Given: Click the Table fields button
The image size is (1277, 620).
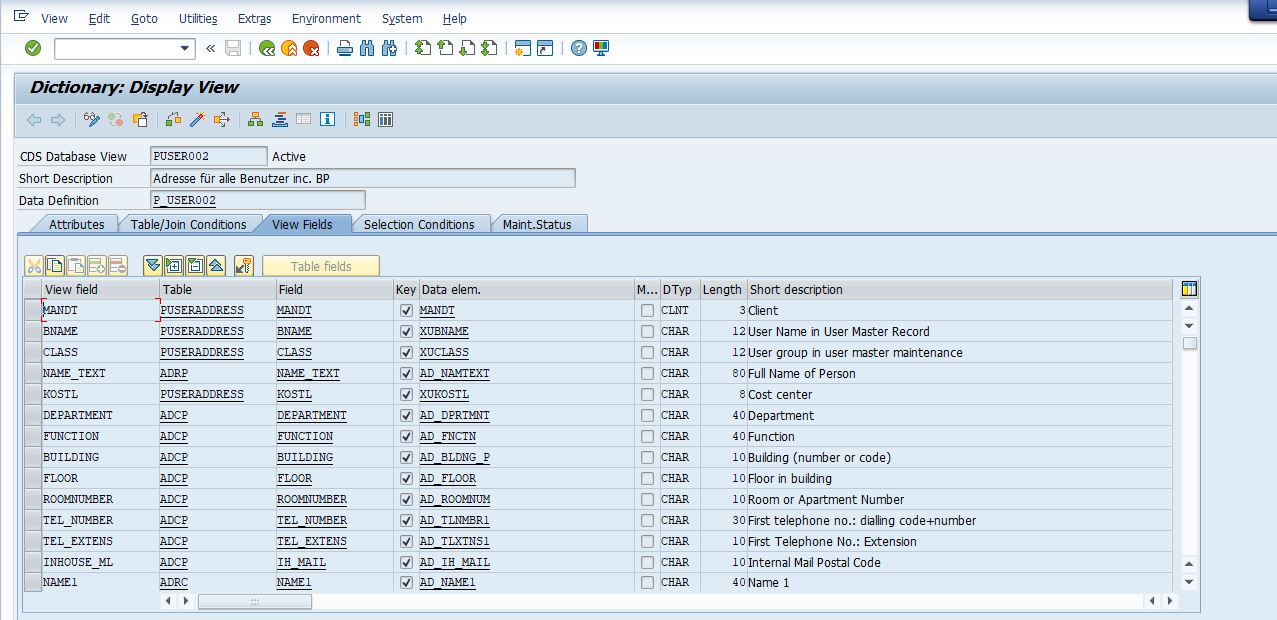Looking at the screenshot, I should click(x=321, y=266).
